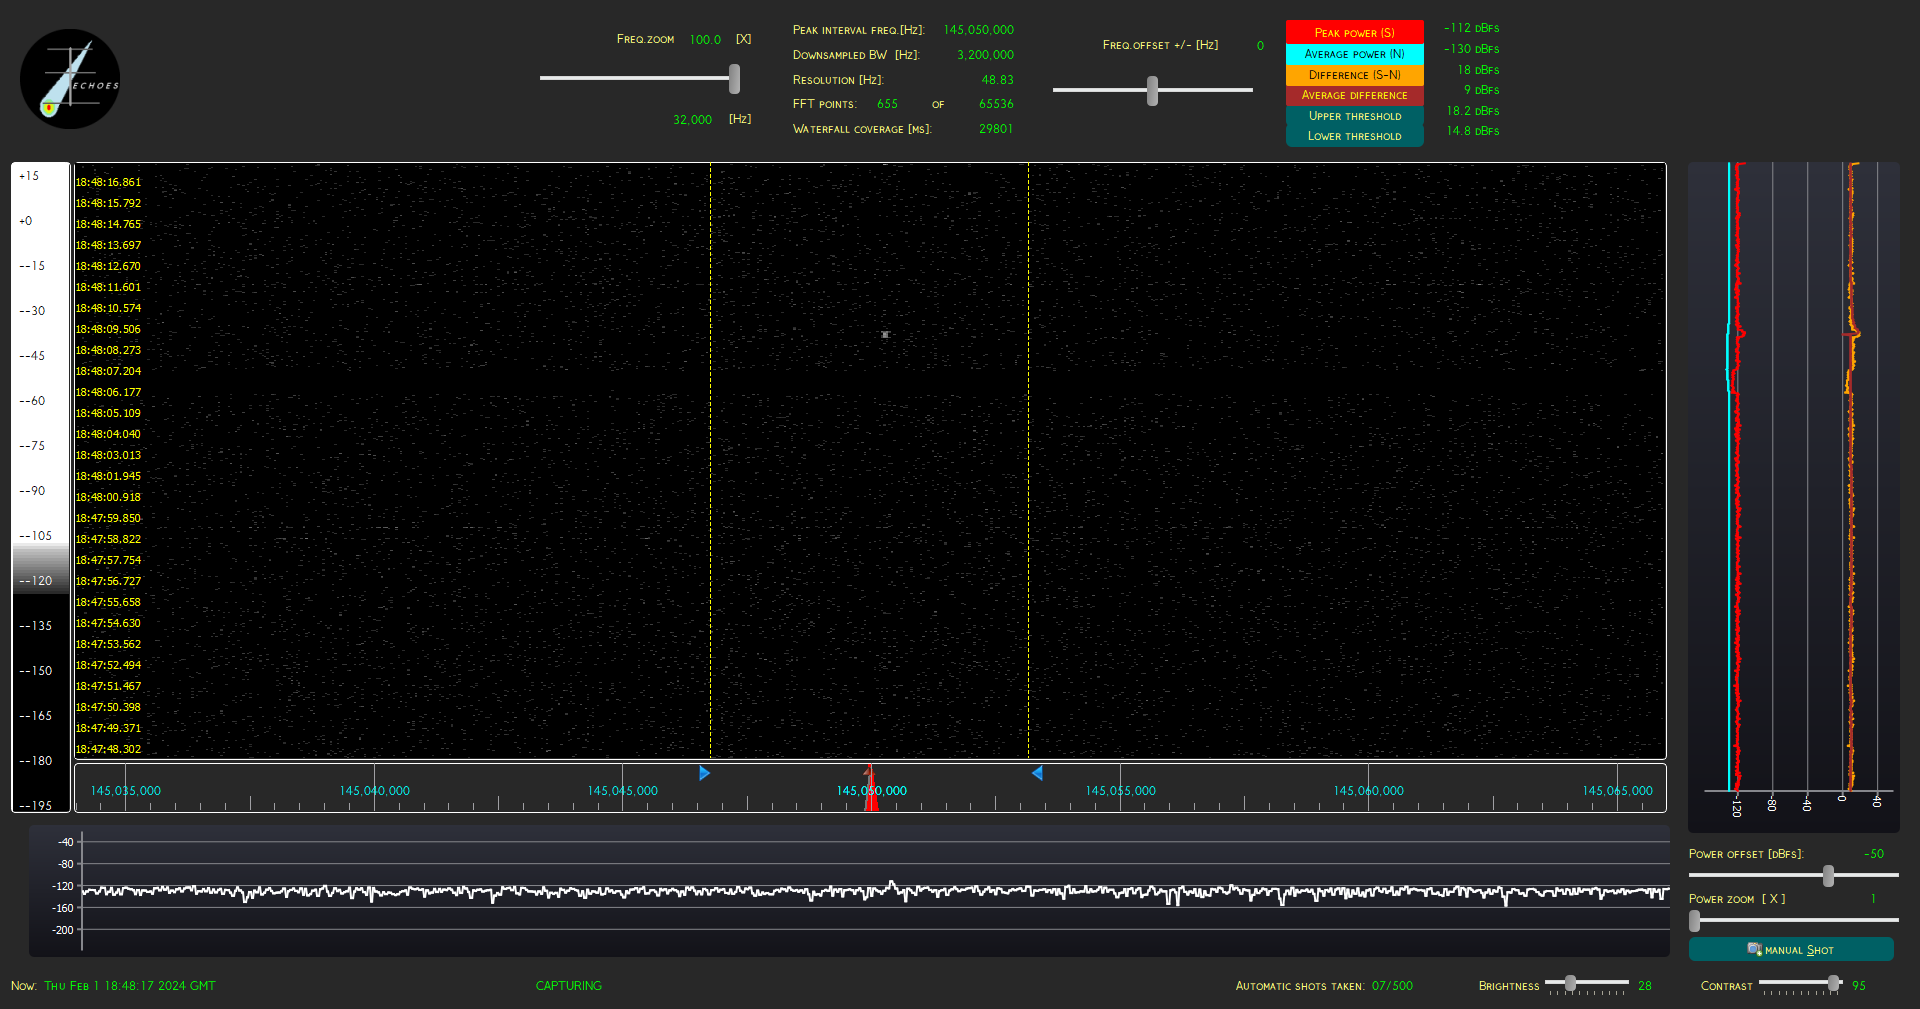
Task: Click the +15 mark on the color scale
Action: 29,176
